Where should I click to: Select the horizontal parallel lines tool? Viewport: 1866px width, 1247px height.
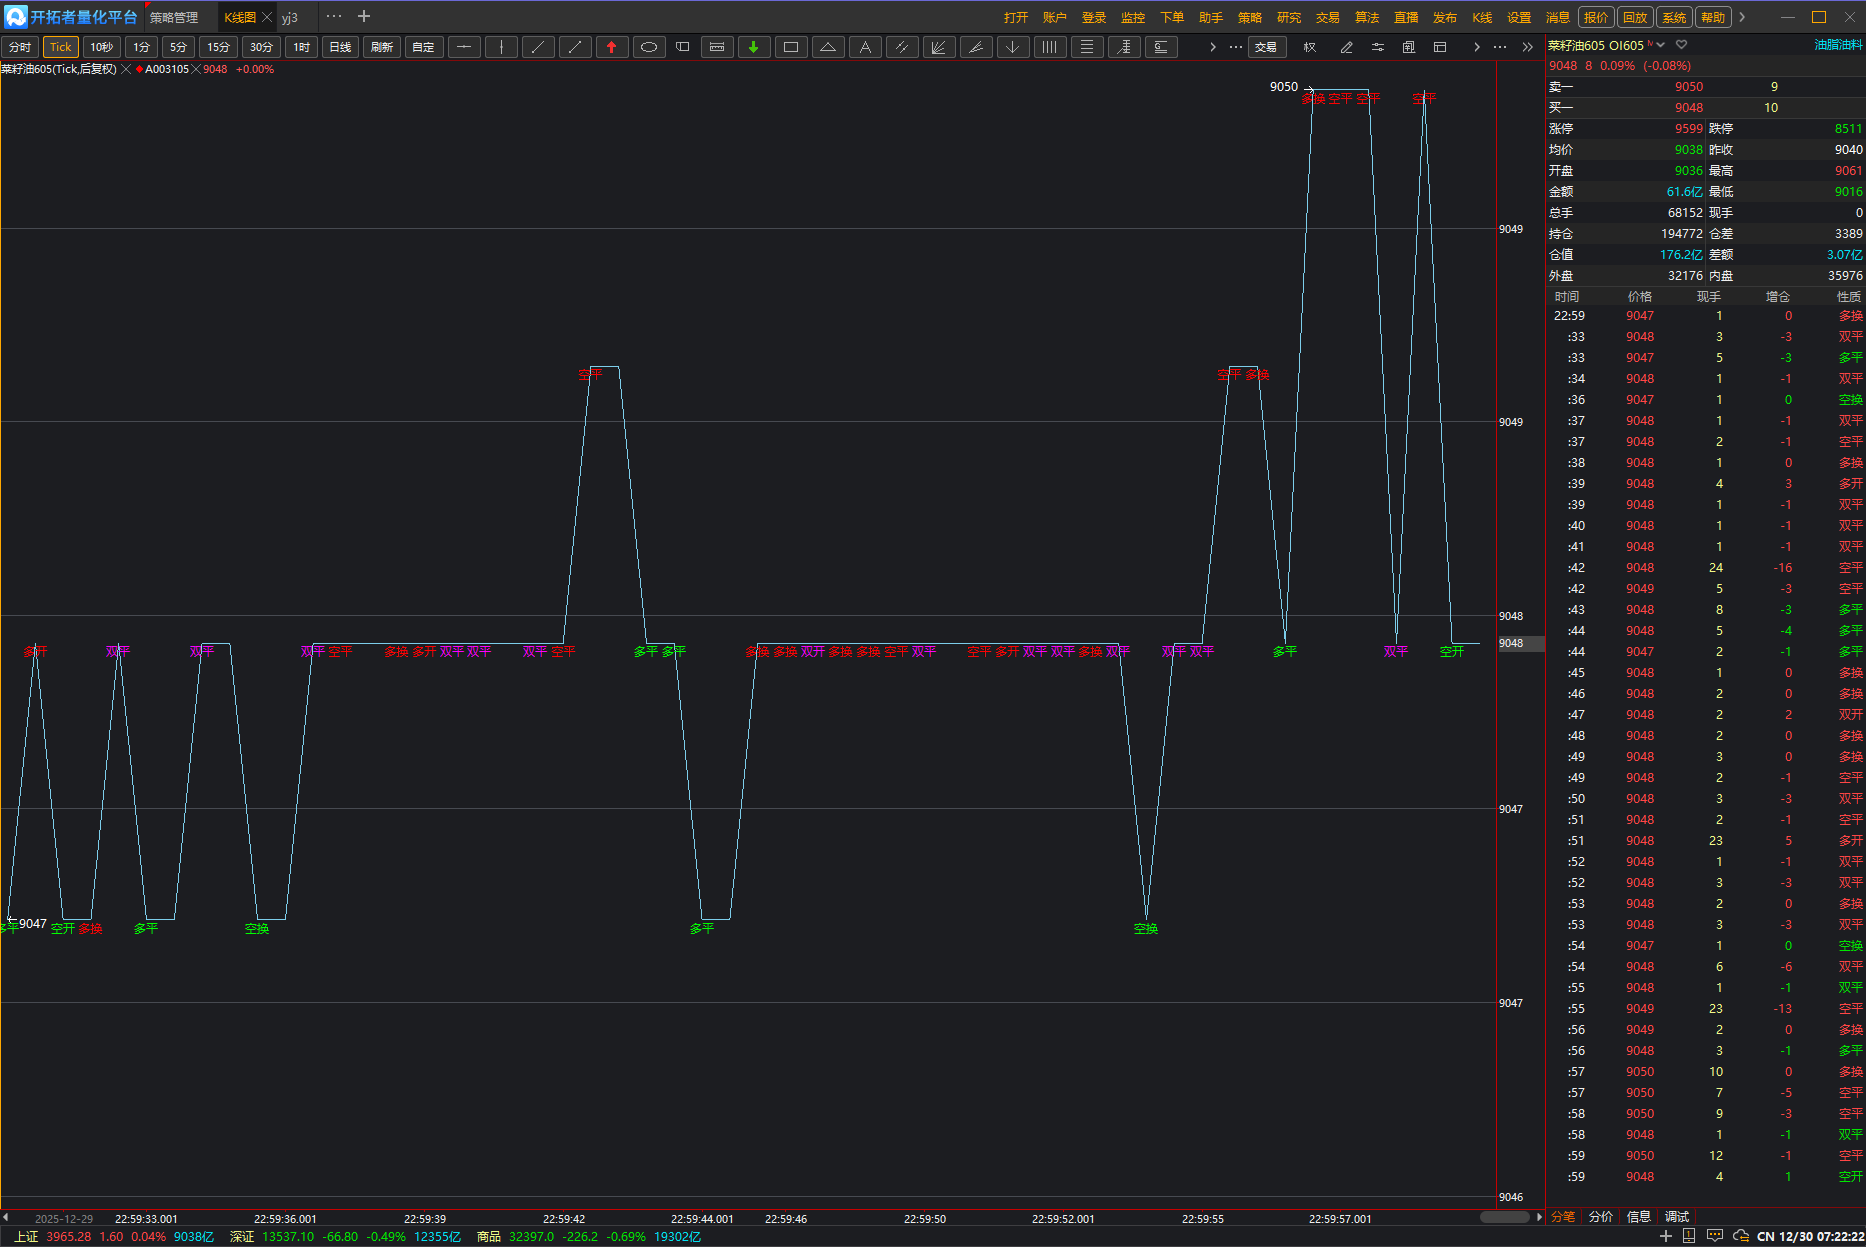pyautogui.click(x=1087, y=47)
